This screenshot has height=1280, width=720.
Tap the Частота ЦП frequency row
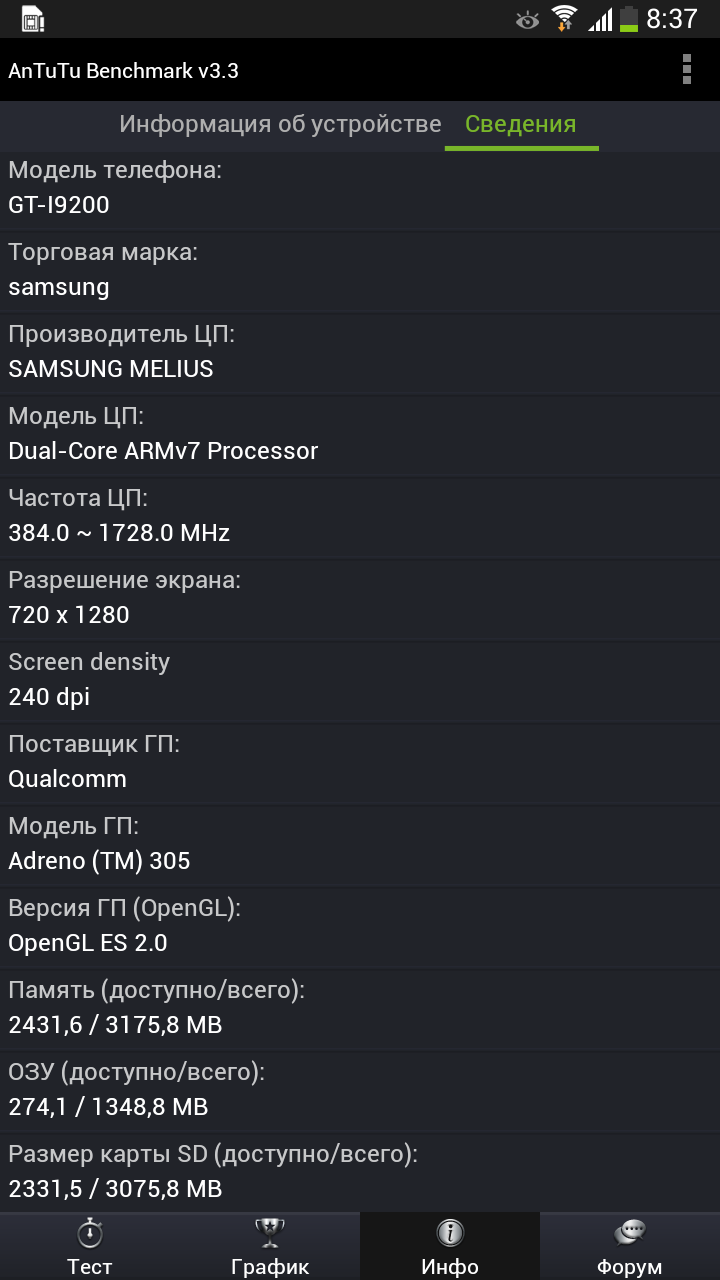coord(360,517)
